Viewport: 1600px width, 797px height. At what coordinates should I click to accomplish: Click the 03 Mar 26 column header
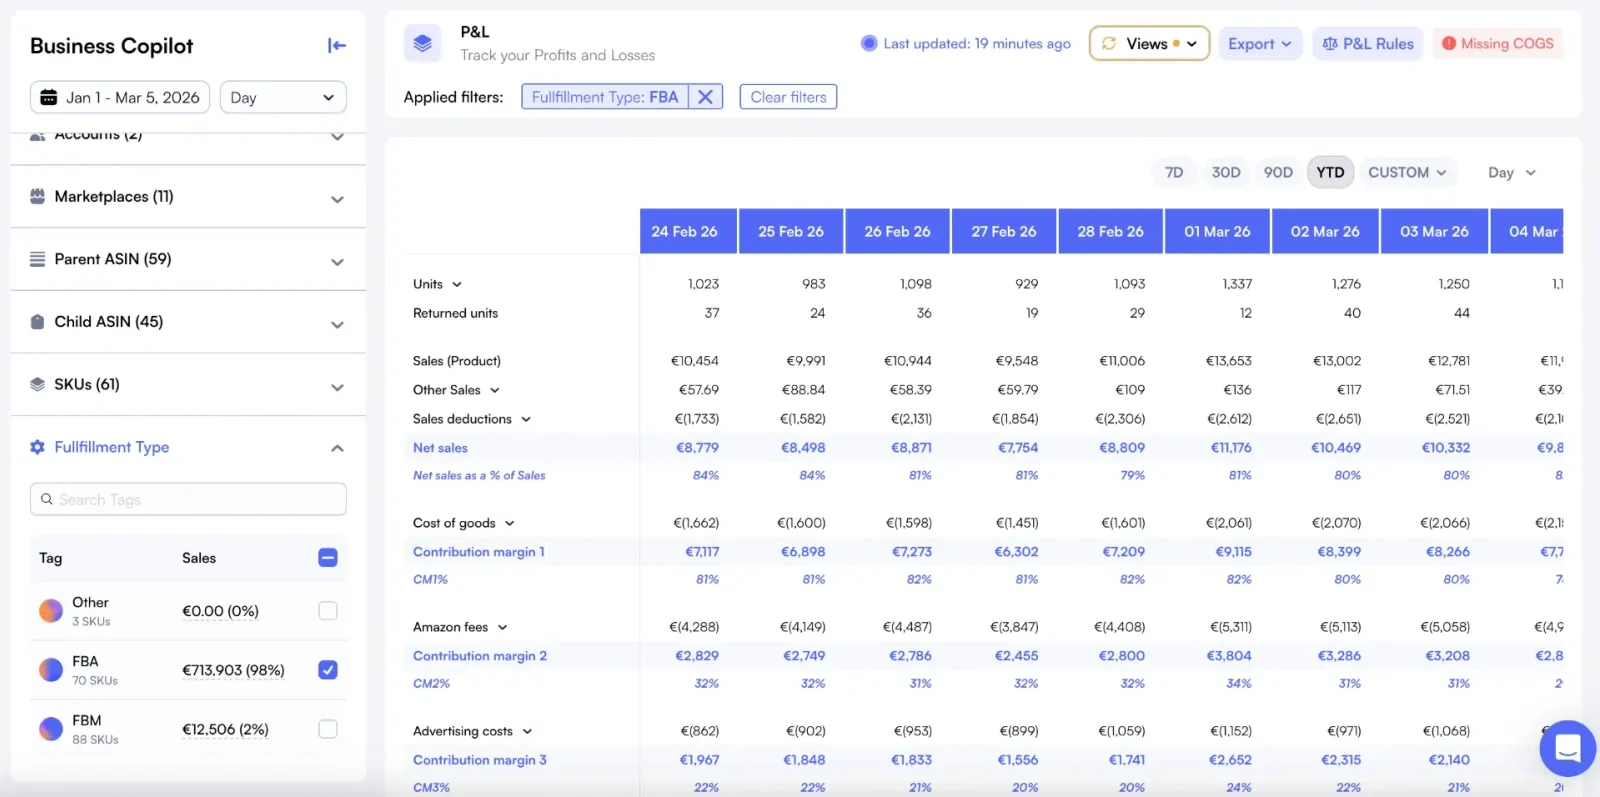click(x=1434, y=231)
